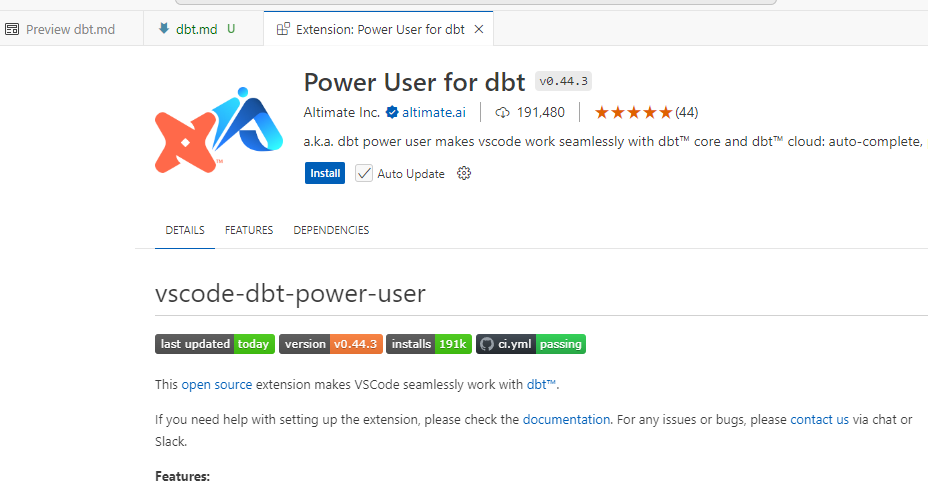Click the last updated today badge
Image resolution: width=928 pixels, height=486 pixels.
coord(215,344)
